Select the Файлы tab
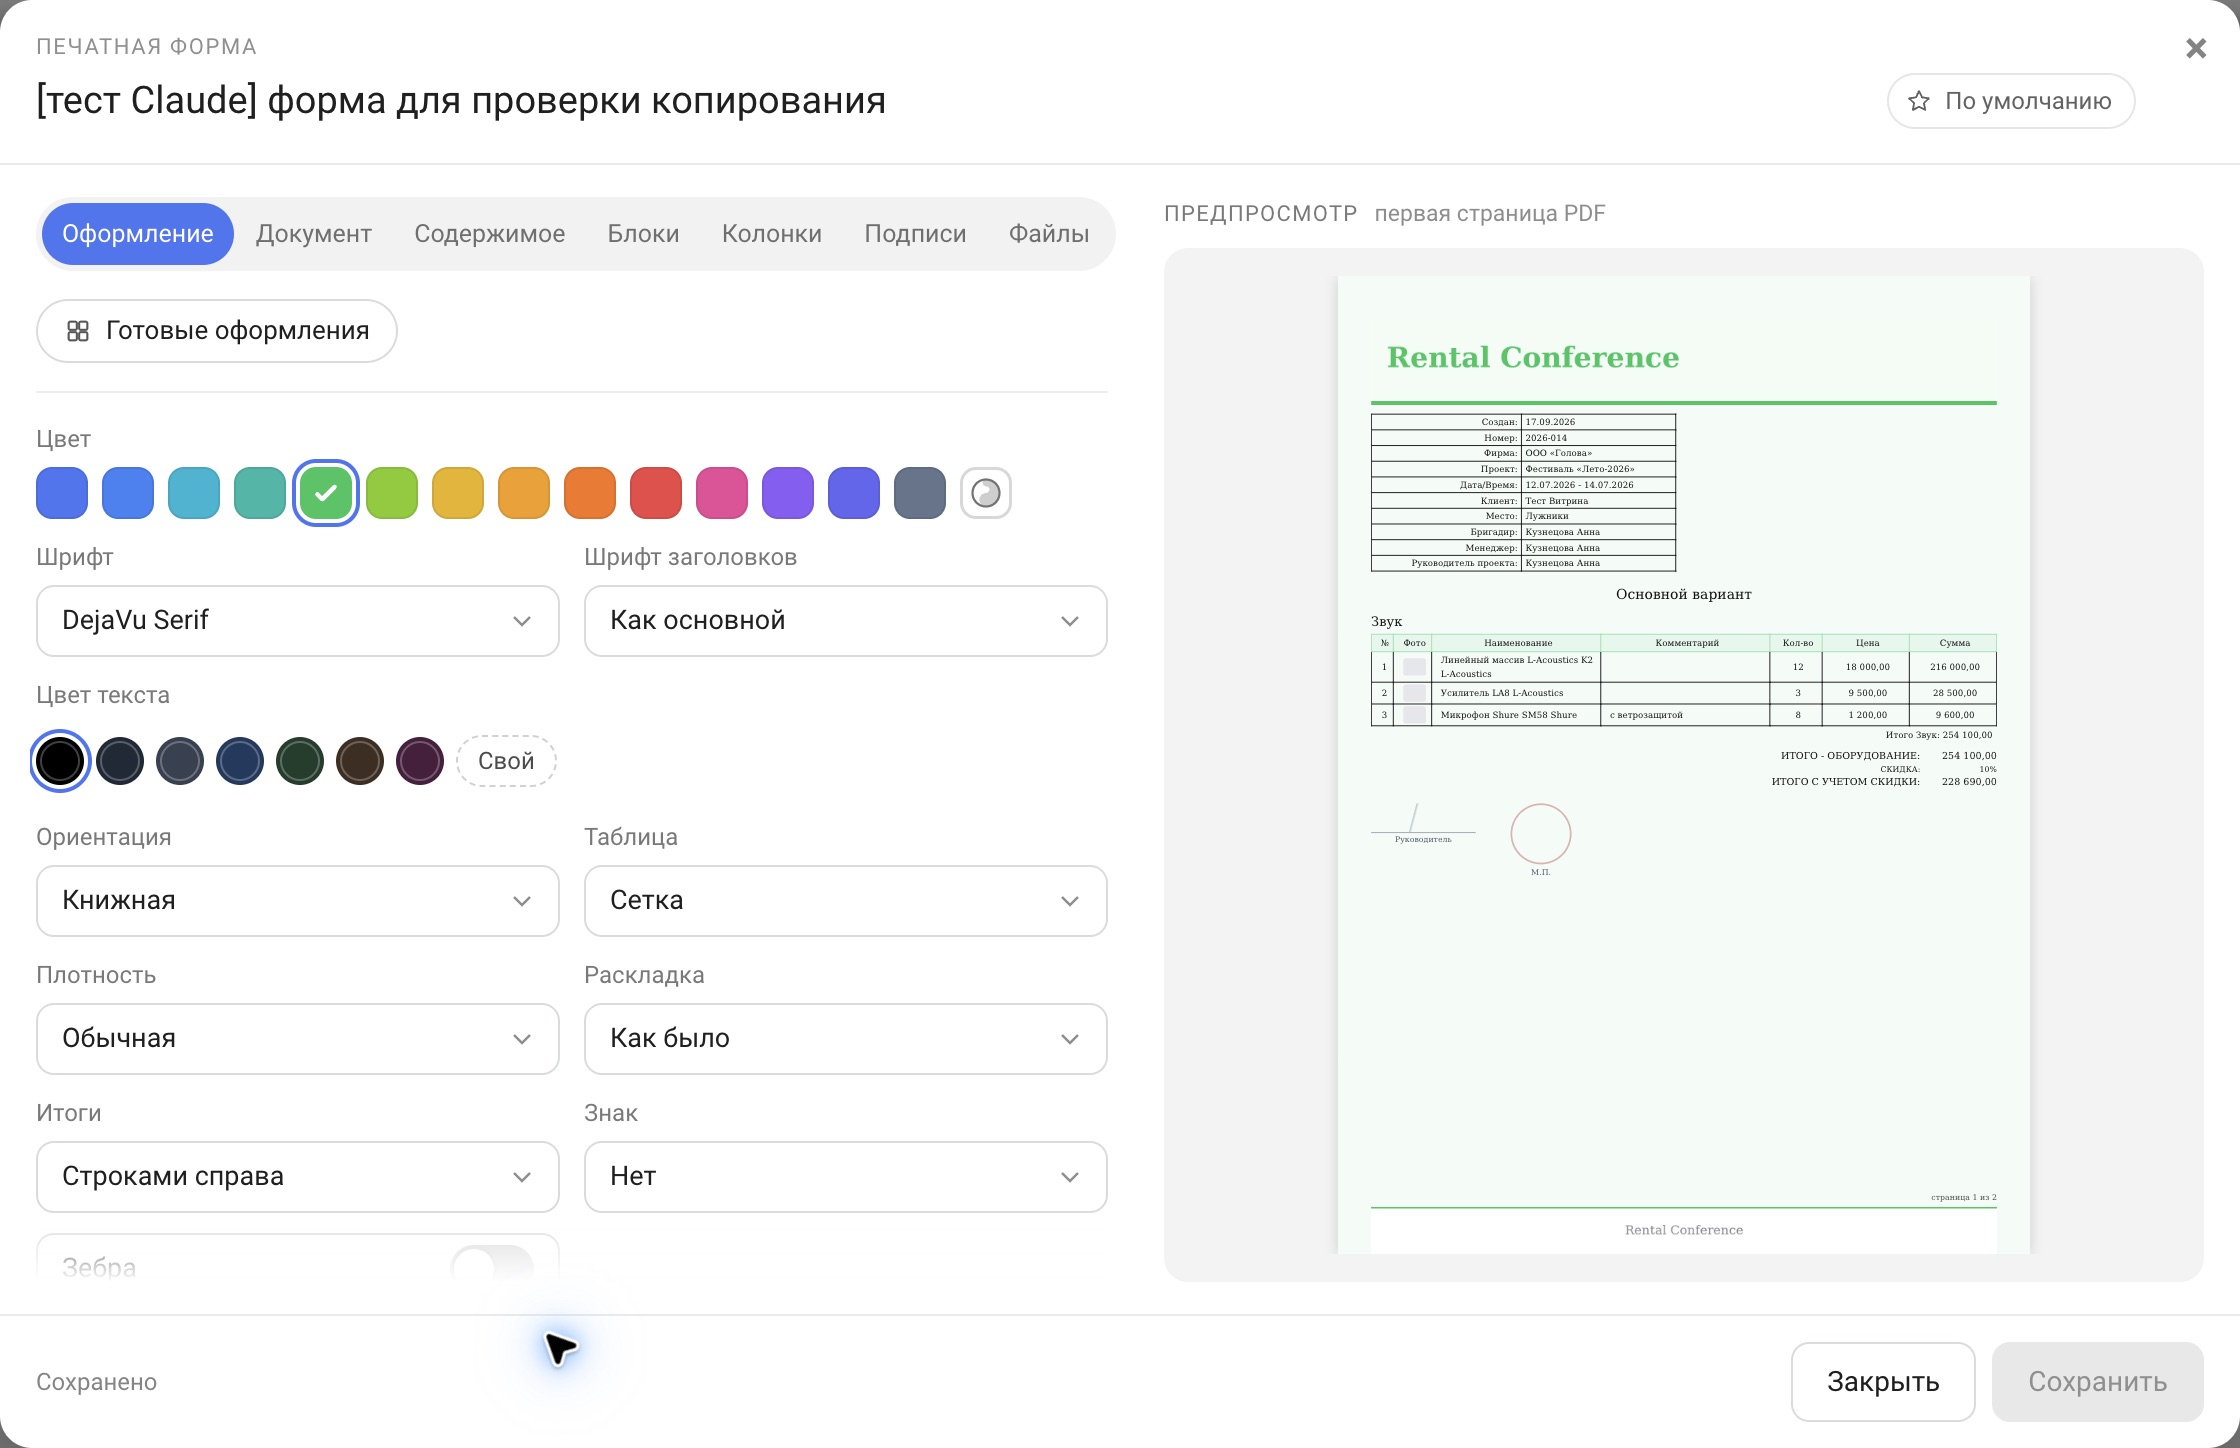The height and width of the screenshot is (1448, 2240). pyautogui.click(x=1049, y=234)
